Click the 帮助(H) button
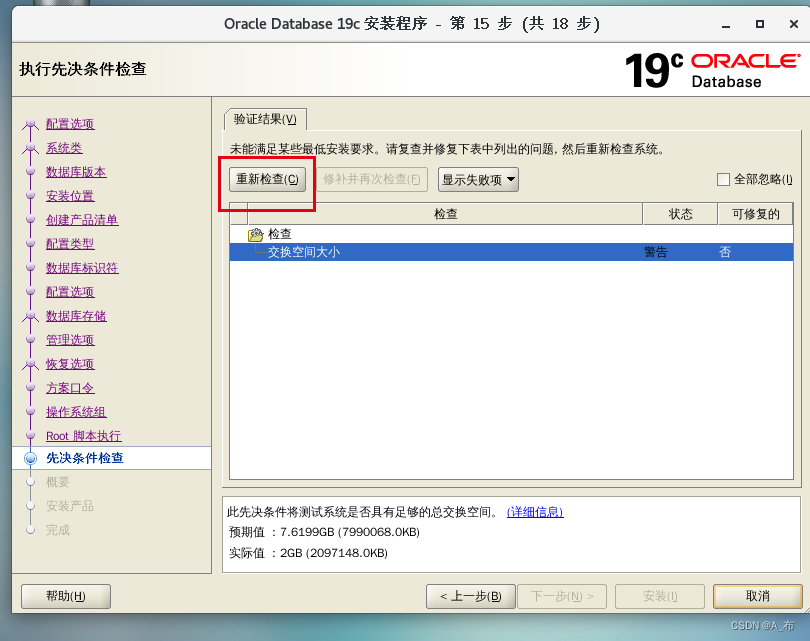 coord(66,597)
